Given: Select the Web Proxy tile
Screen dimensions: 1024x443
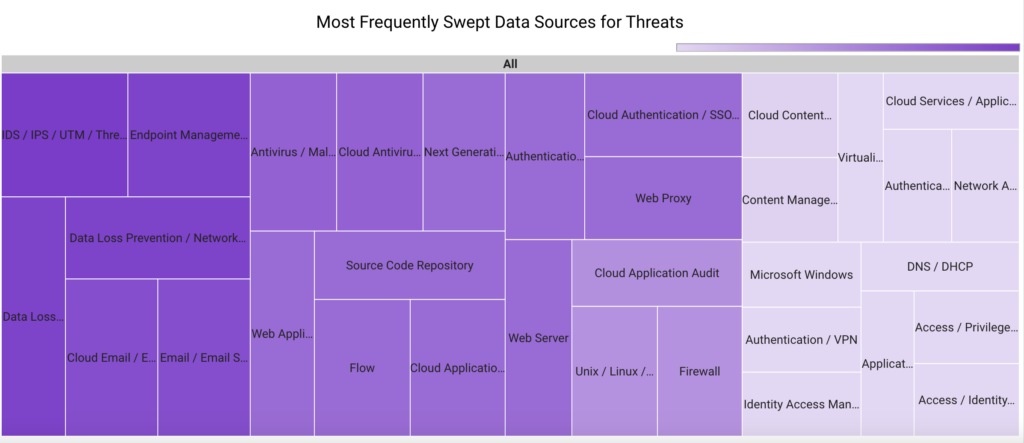Looking at the screenshot, I should pos(663,198).
